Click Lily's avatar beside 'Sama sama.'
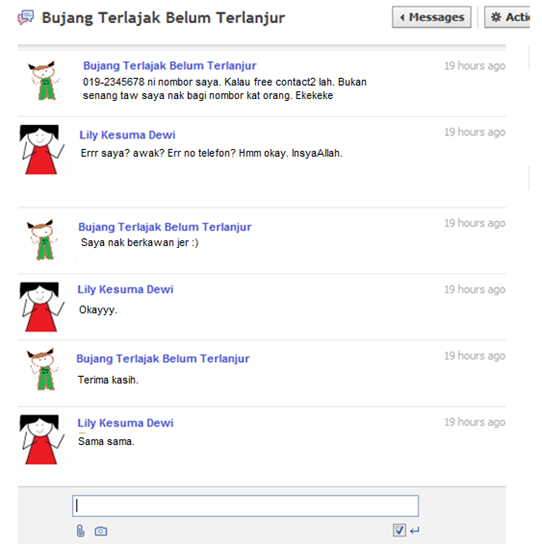542x544 pixels. [x=42, y=440]
